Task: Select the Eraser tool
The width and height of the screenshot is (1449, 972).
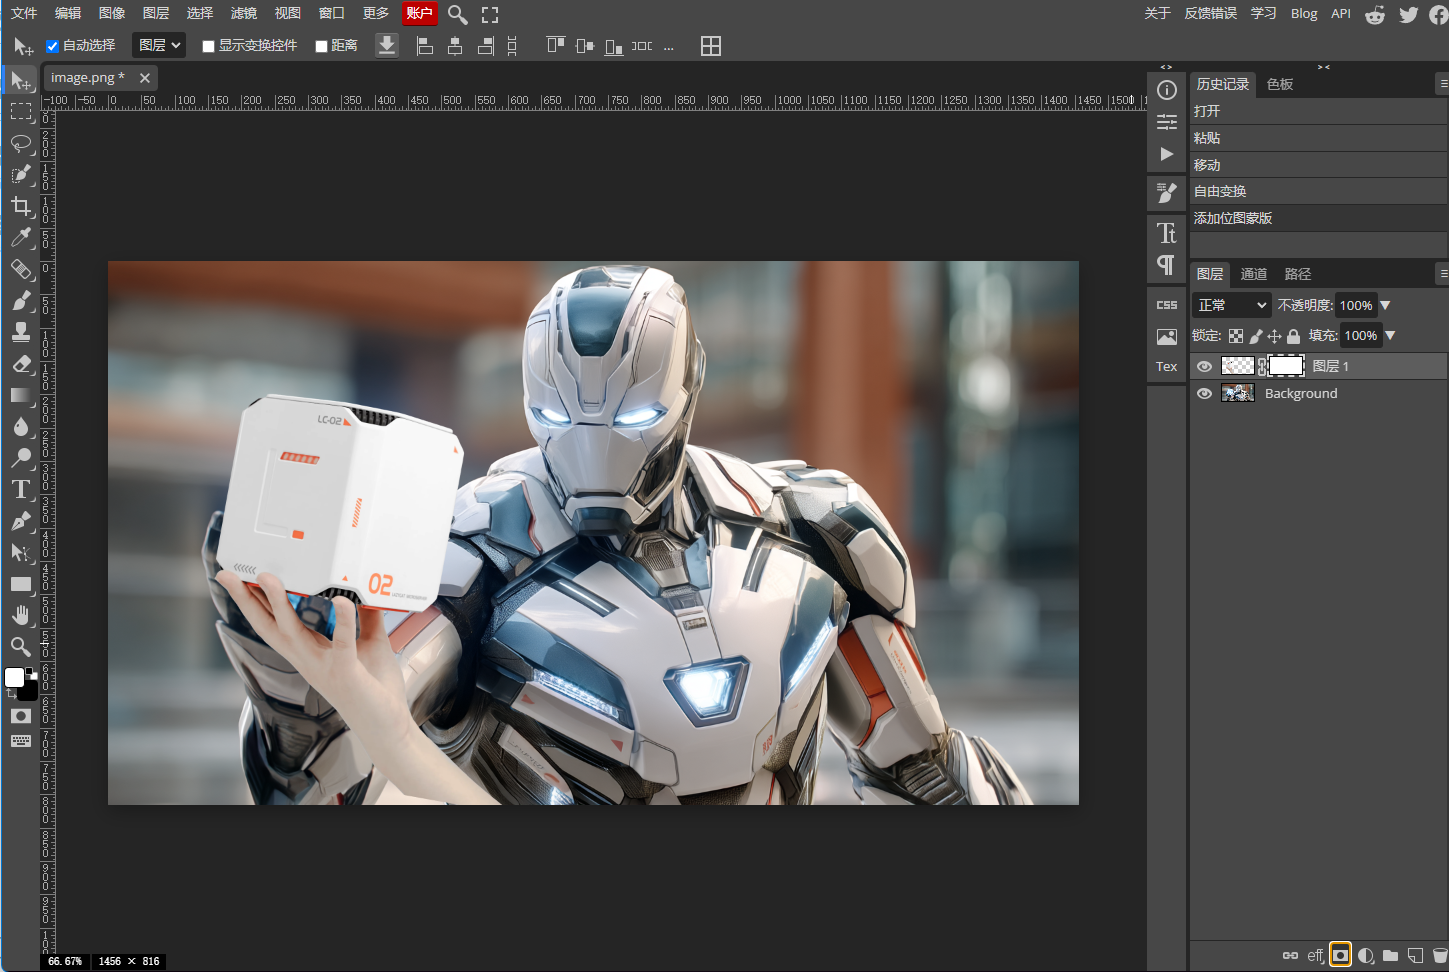Action: pos(21,364)
